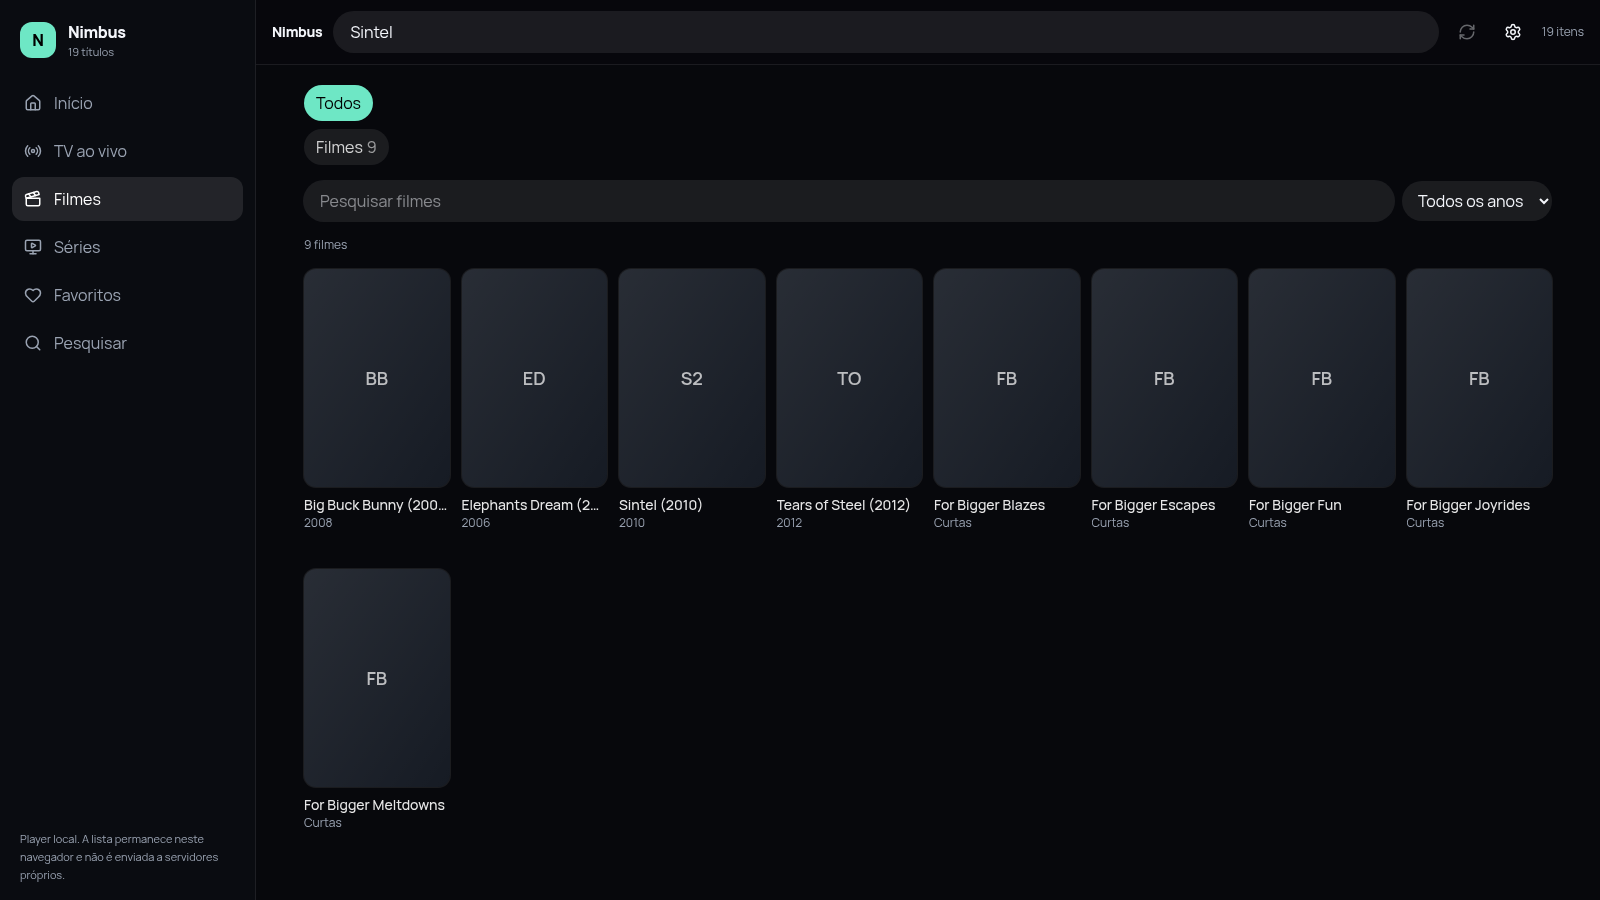Click the top search box containing Sintel
This screenshot has width=1600, height=900.
pos(885,32)
